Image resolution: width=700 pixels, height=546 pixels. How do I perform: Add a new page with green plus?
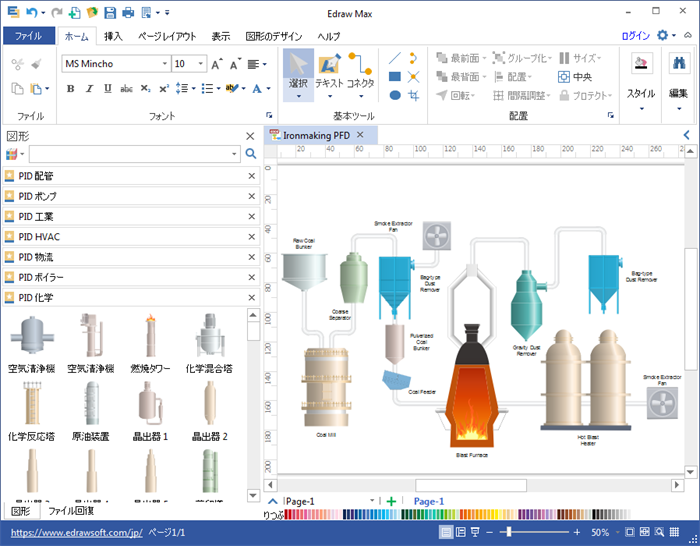pyautogui.click(x=391, y=501)
